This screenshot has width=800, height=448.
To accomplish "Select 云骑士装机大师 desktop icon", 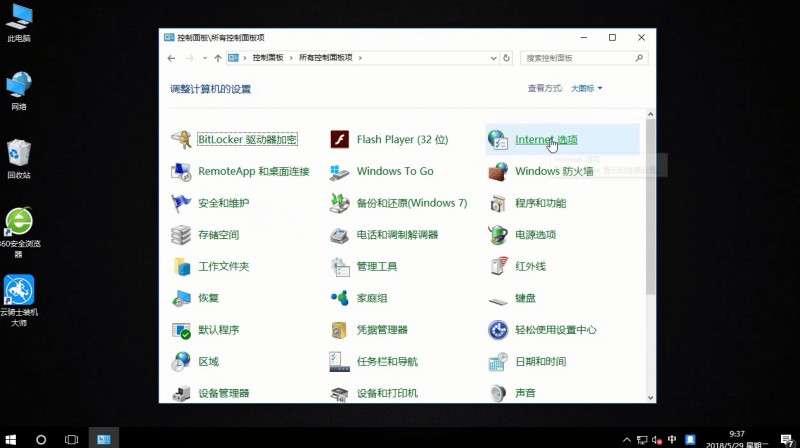I will 19,301.
